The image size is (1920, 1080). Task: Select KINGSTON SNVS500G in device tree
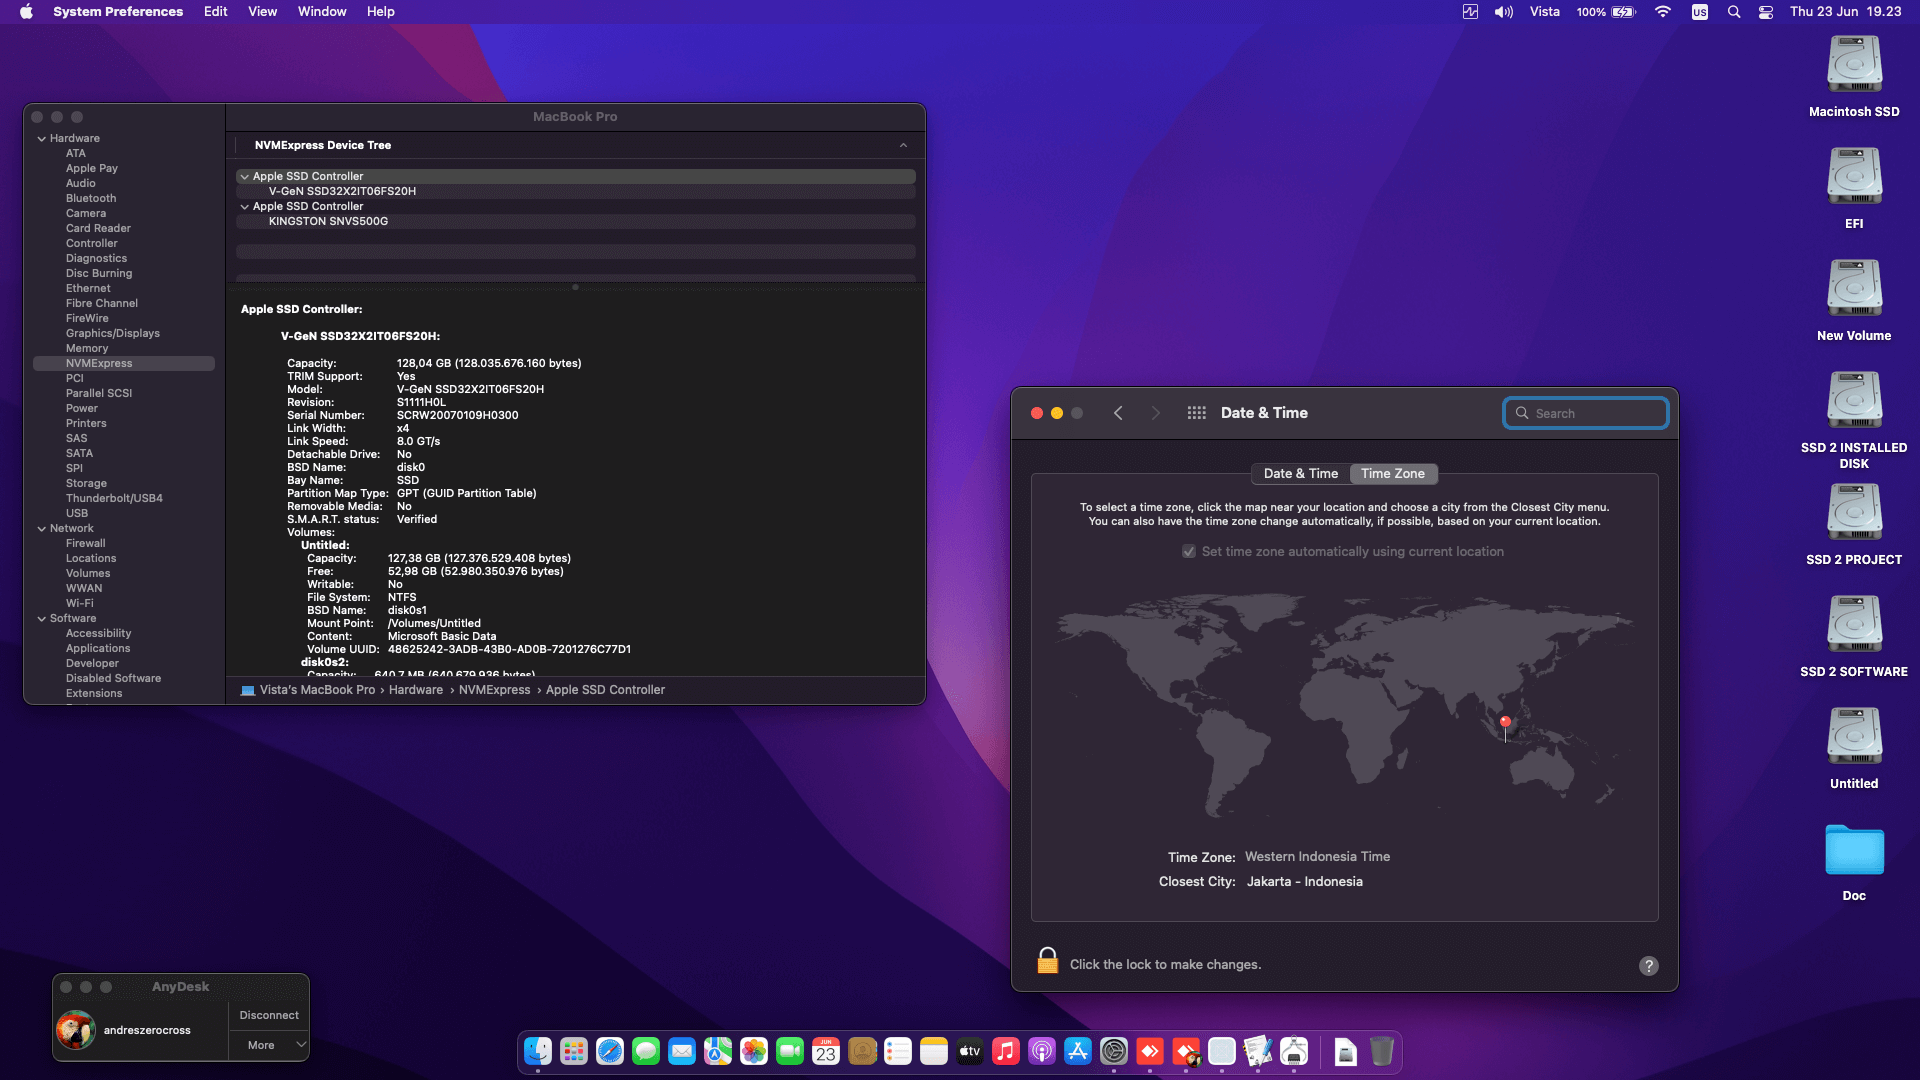328,221
